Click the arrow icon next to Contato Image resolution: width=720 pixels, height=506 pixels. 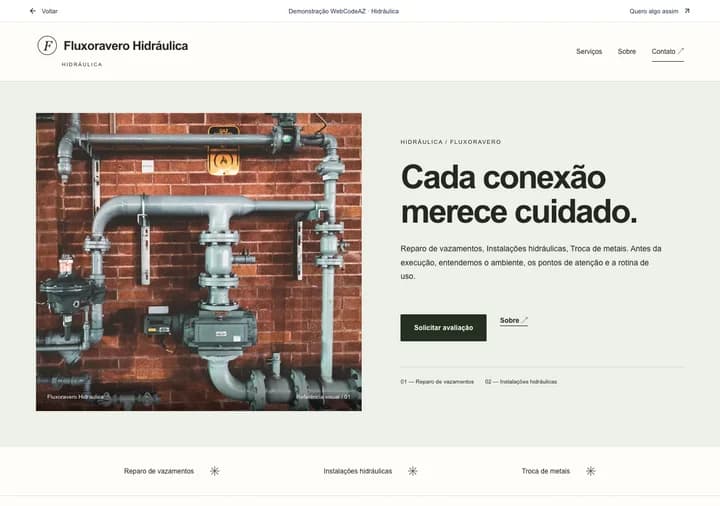point(681,51)
